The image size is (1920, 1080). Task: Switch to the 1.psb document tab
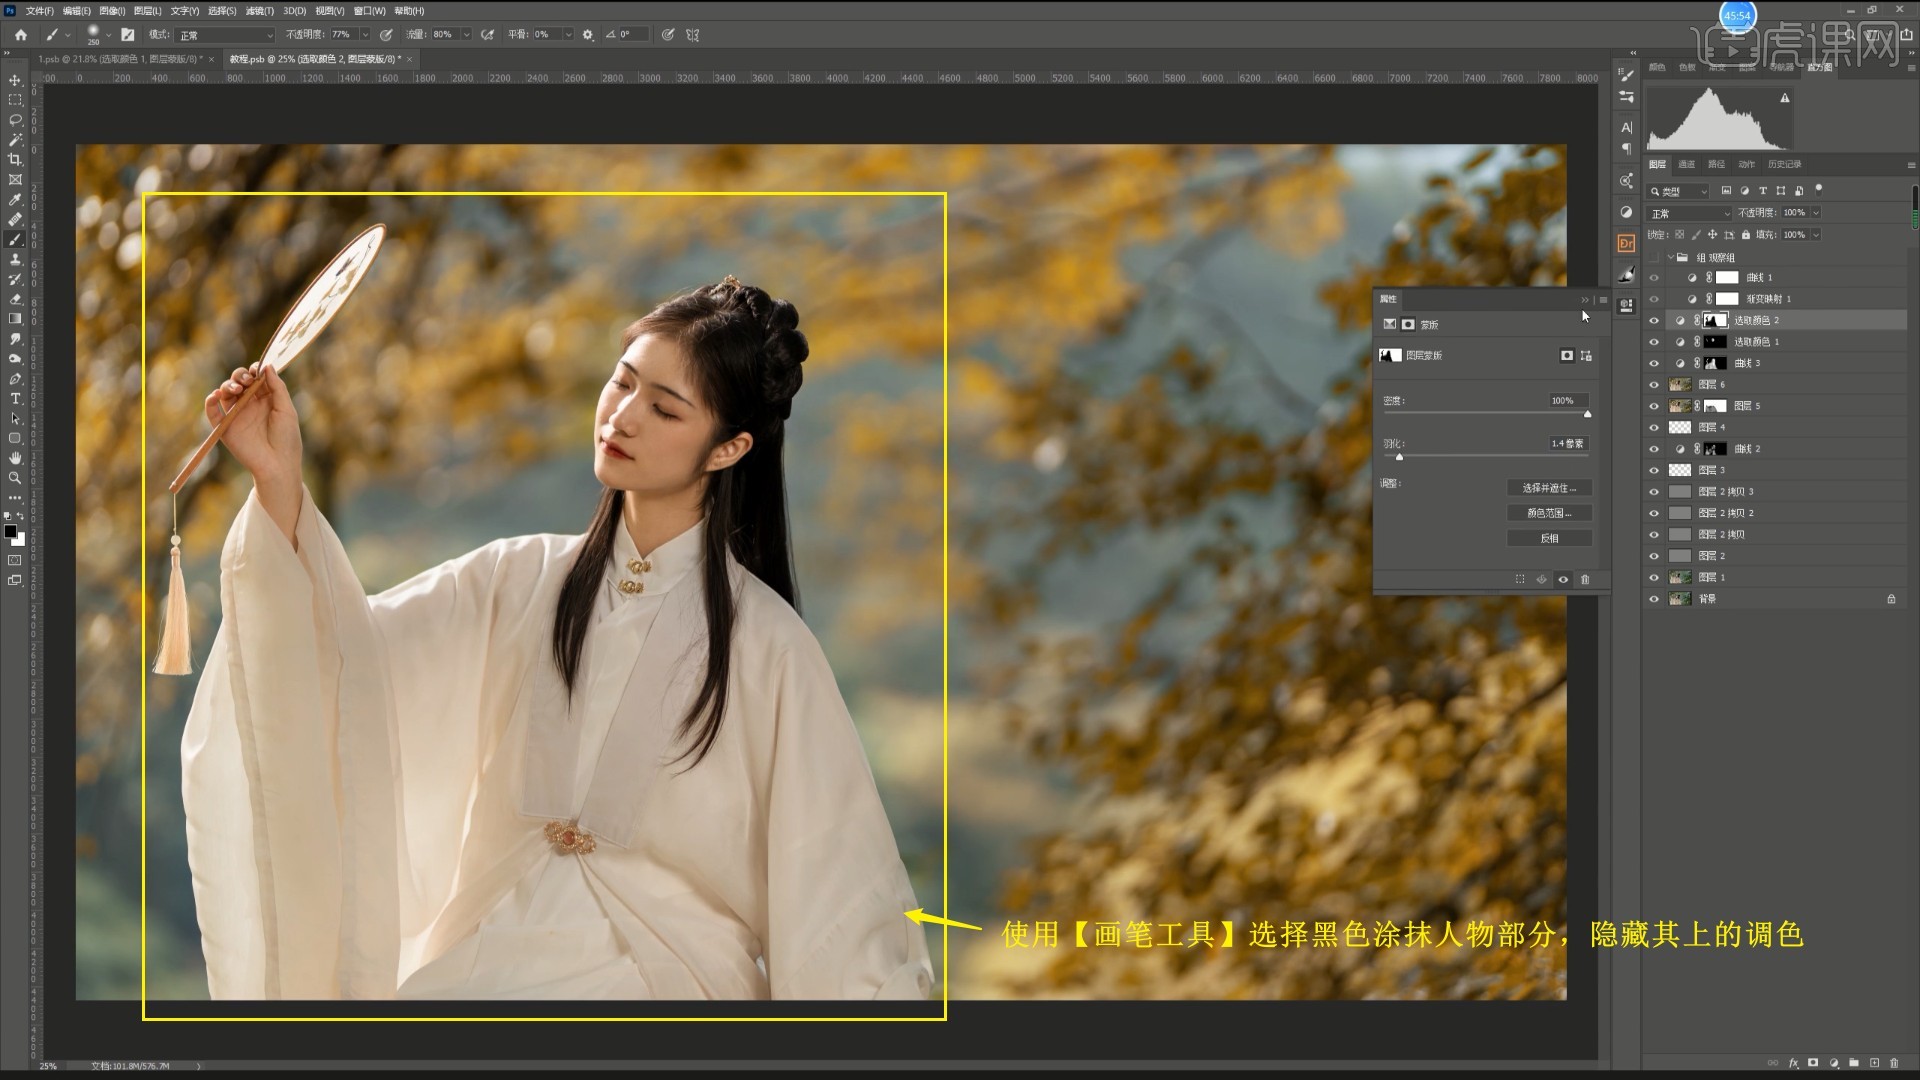pyautogui.click(x=120, y=59)
